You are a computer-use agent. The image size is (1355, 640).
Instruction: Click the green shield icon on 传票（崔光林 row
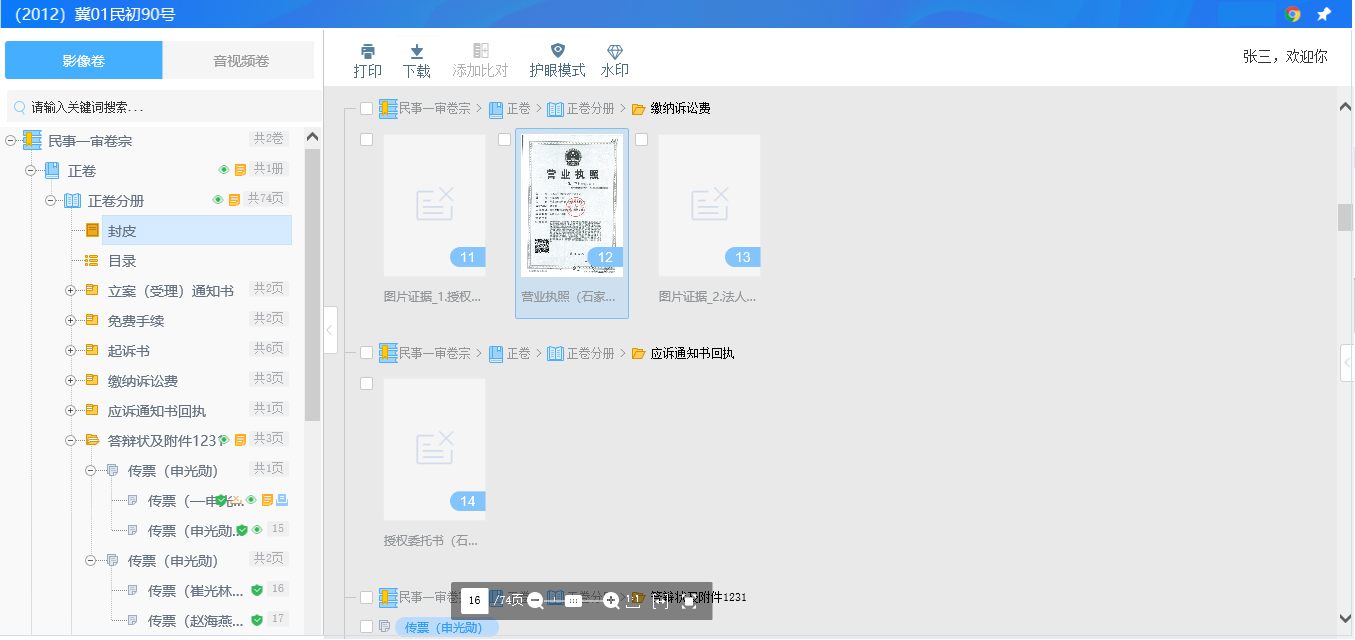tap(257, 590)
